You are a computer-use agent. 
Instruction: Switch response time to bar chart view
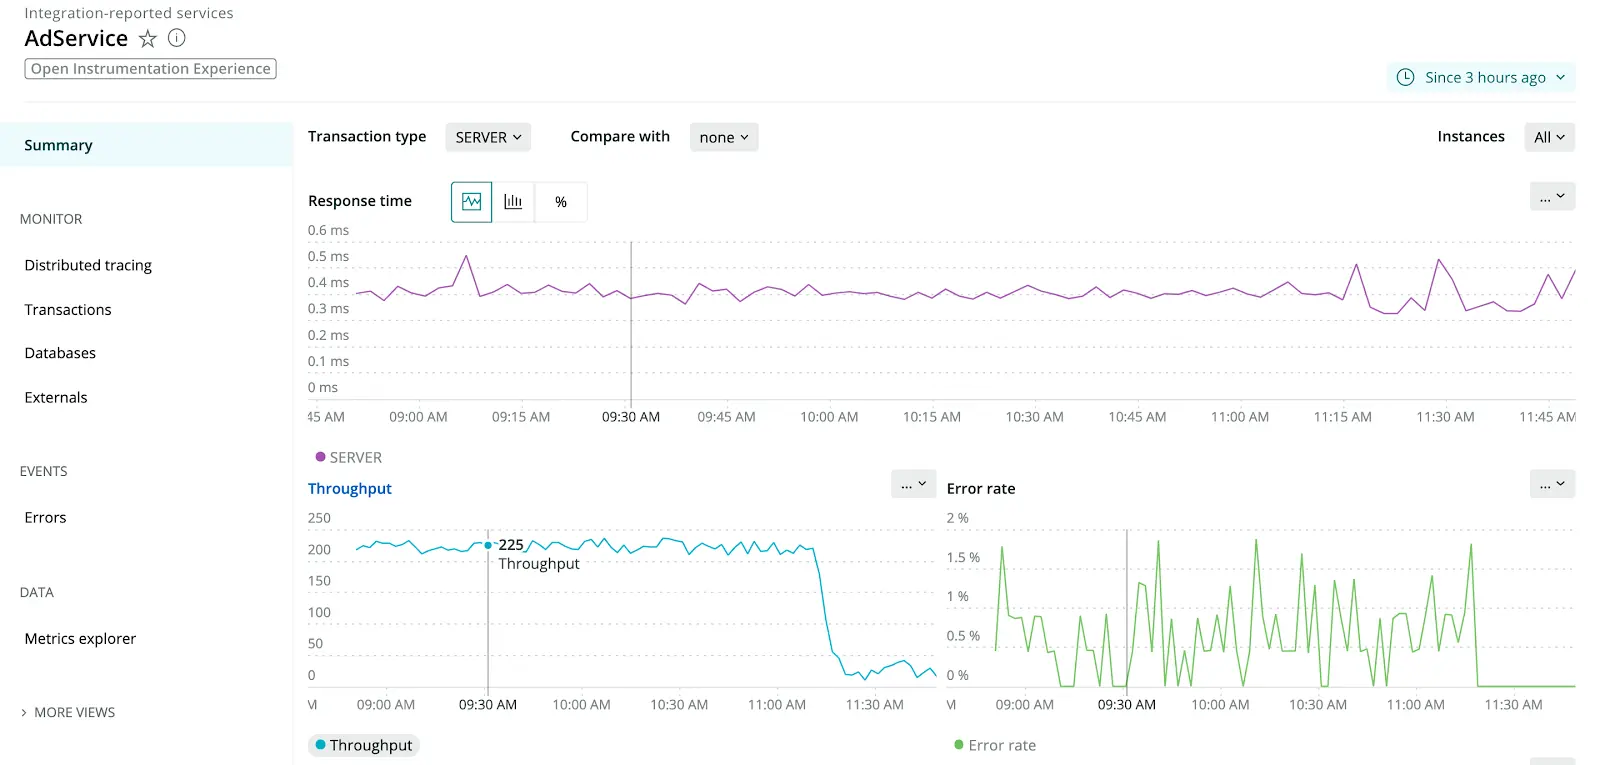click(x=513, y=202)
